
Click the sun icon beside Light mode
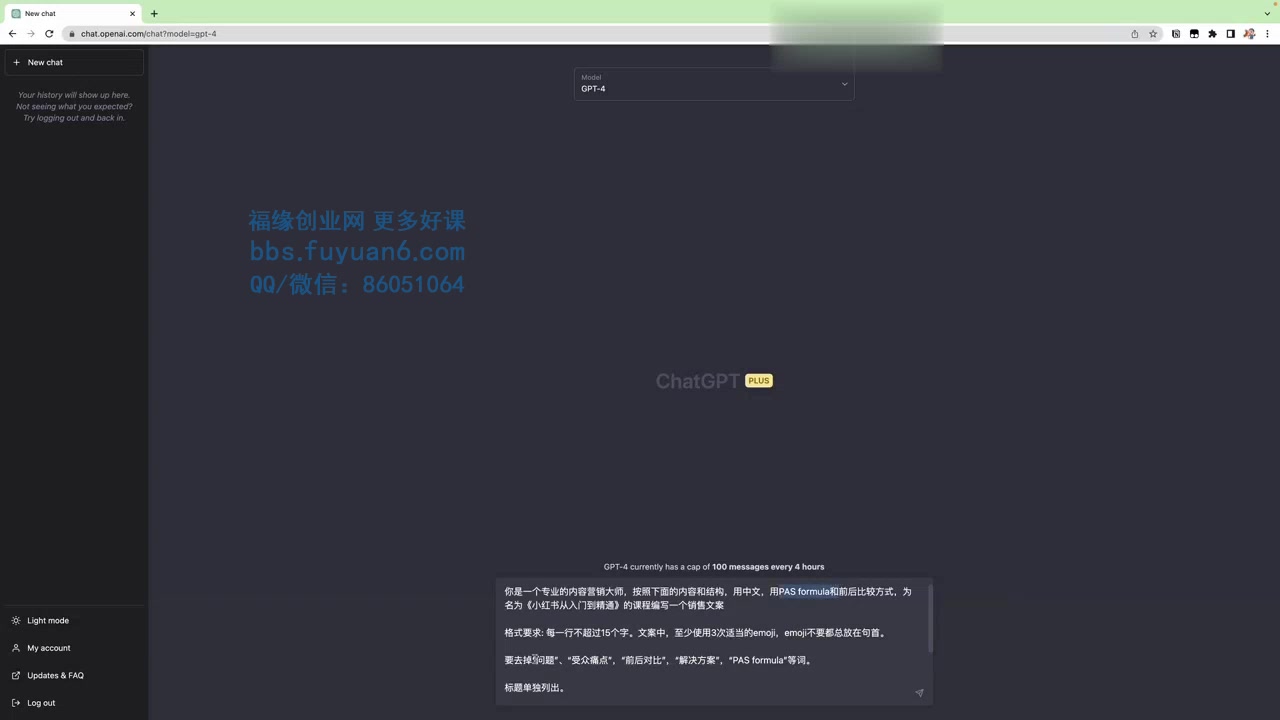coord(16,620)
